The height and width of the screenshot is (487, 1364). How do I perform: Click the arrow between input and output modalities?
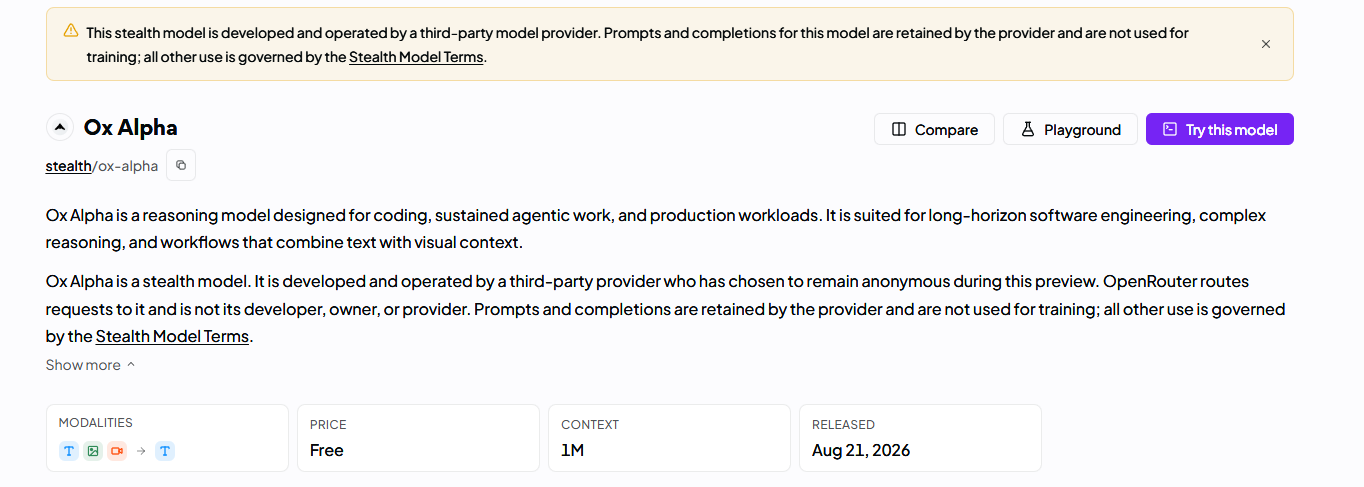[141, 451]
